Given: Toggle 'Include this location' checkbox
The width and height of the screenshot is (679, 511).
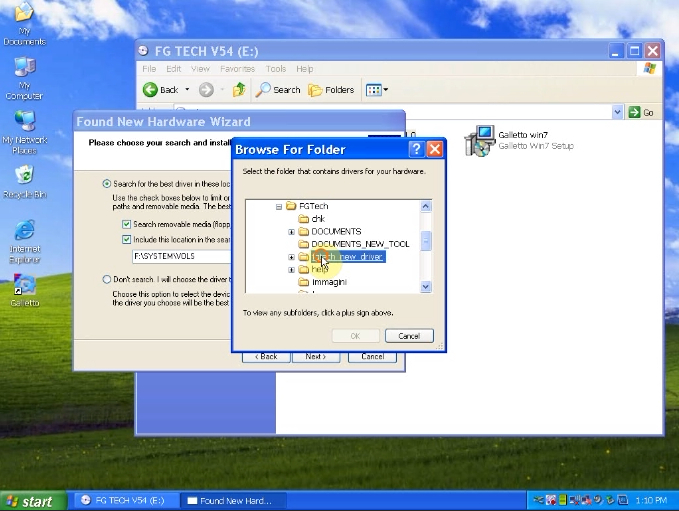Looking at the screenshot, I should tap(126, 239).
